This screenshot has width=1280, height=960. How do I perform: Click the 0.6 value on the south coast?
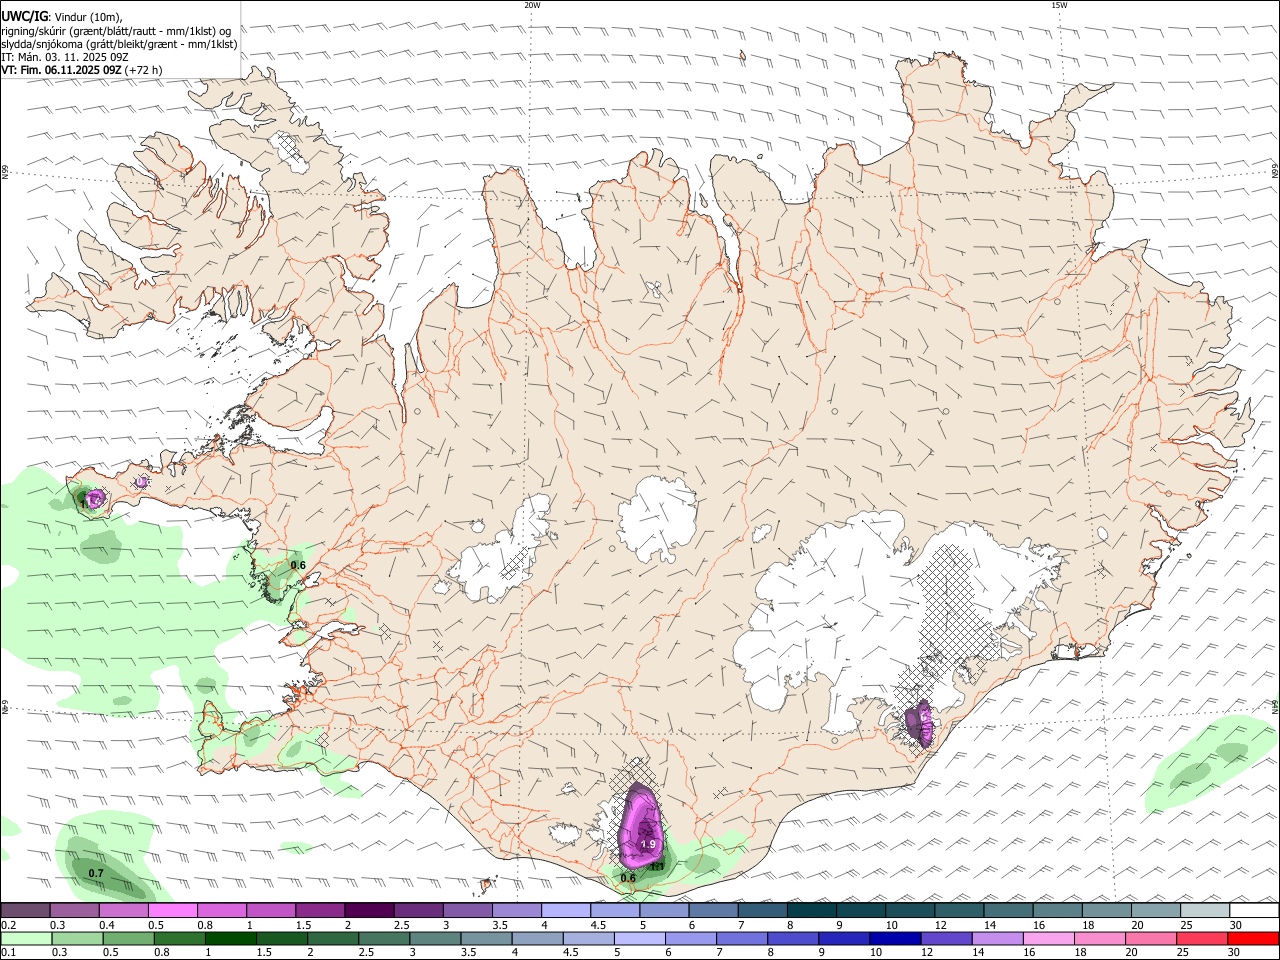click(628, 878)
